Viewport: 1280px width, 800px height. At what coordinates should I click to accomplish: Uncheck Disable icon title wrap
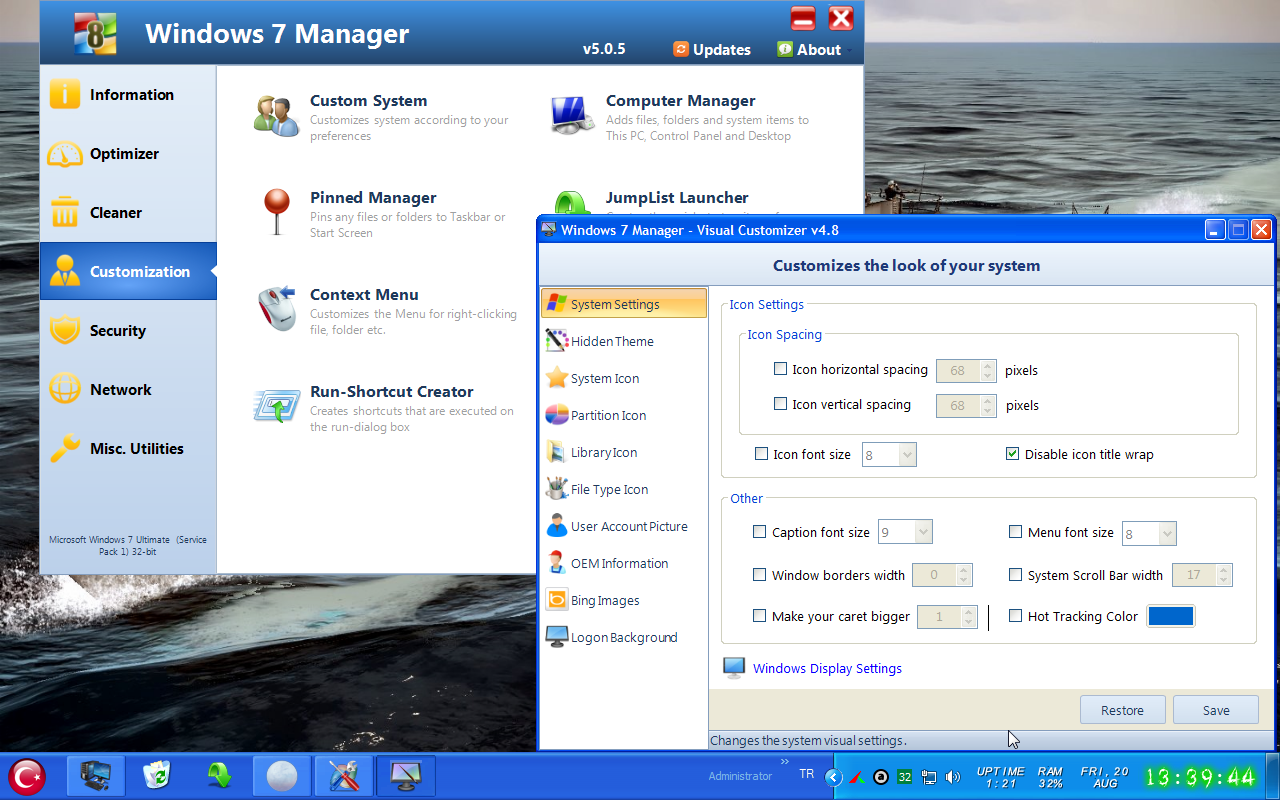click(1013, 454)
